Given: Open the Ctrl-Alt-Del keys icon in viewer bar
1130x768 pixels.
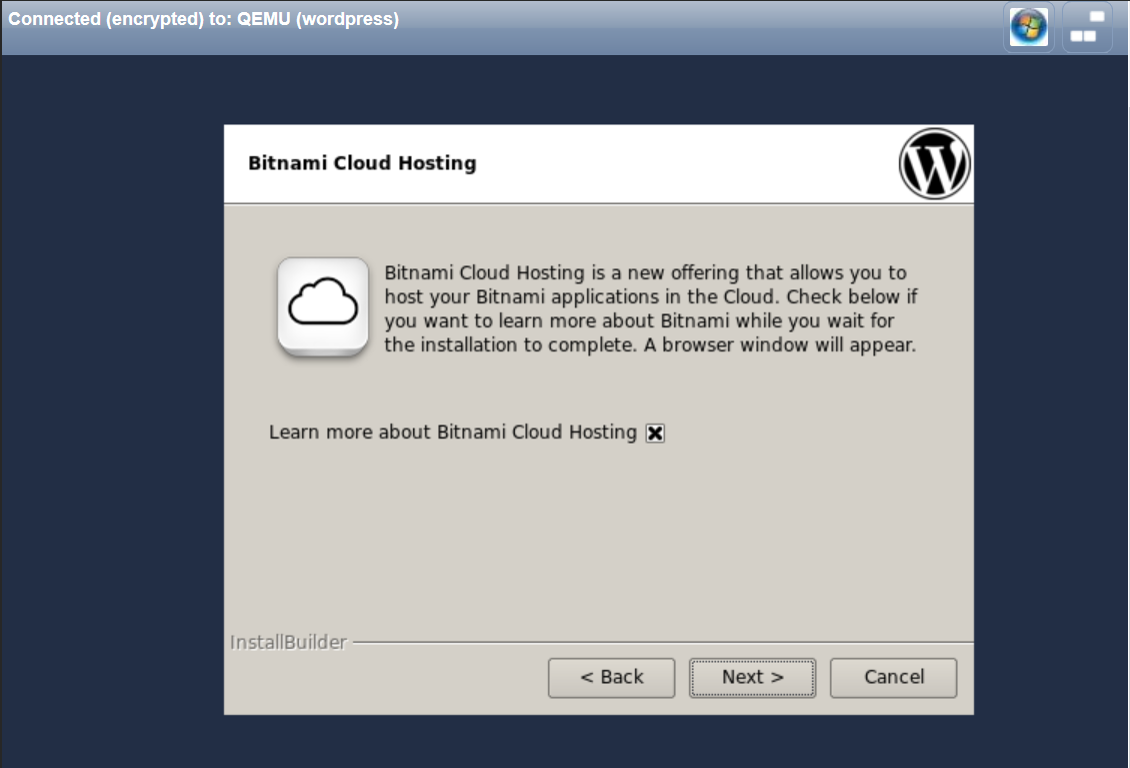Looking at the screenshot, I should 1087,27.
